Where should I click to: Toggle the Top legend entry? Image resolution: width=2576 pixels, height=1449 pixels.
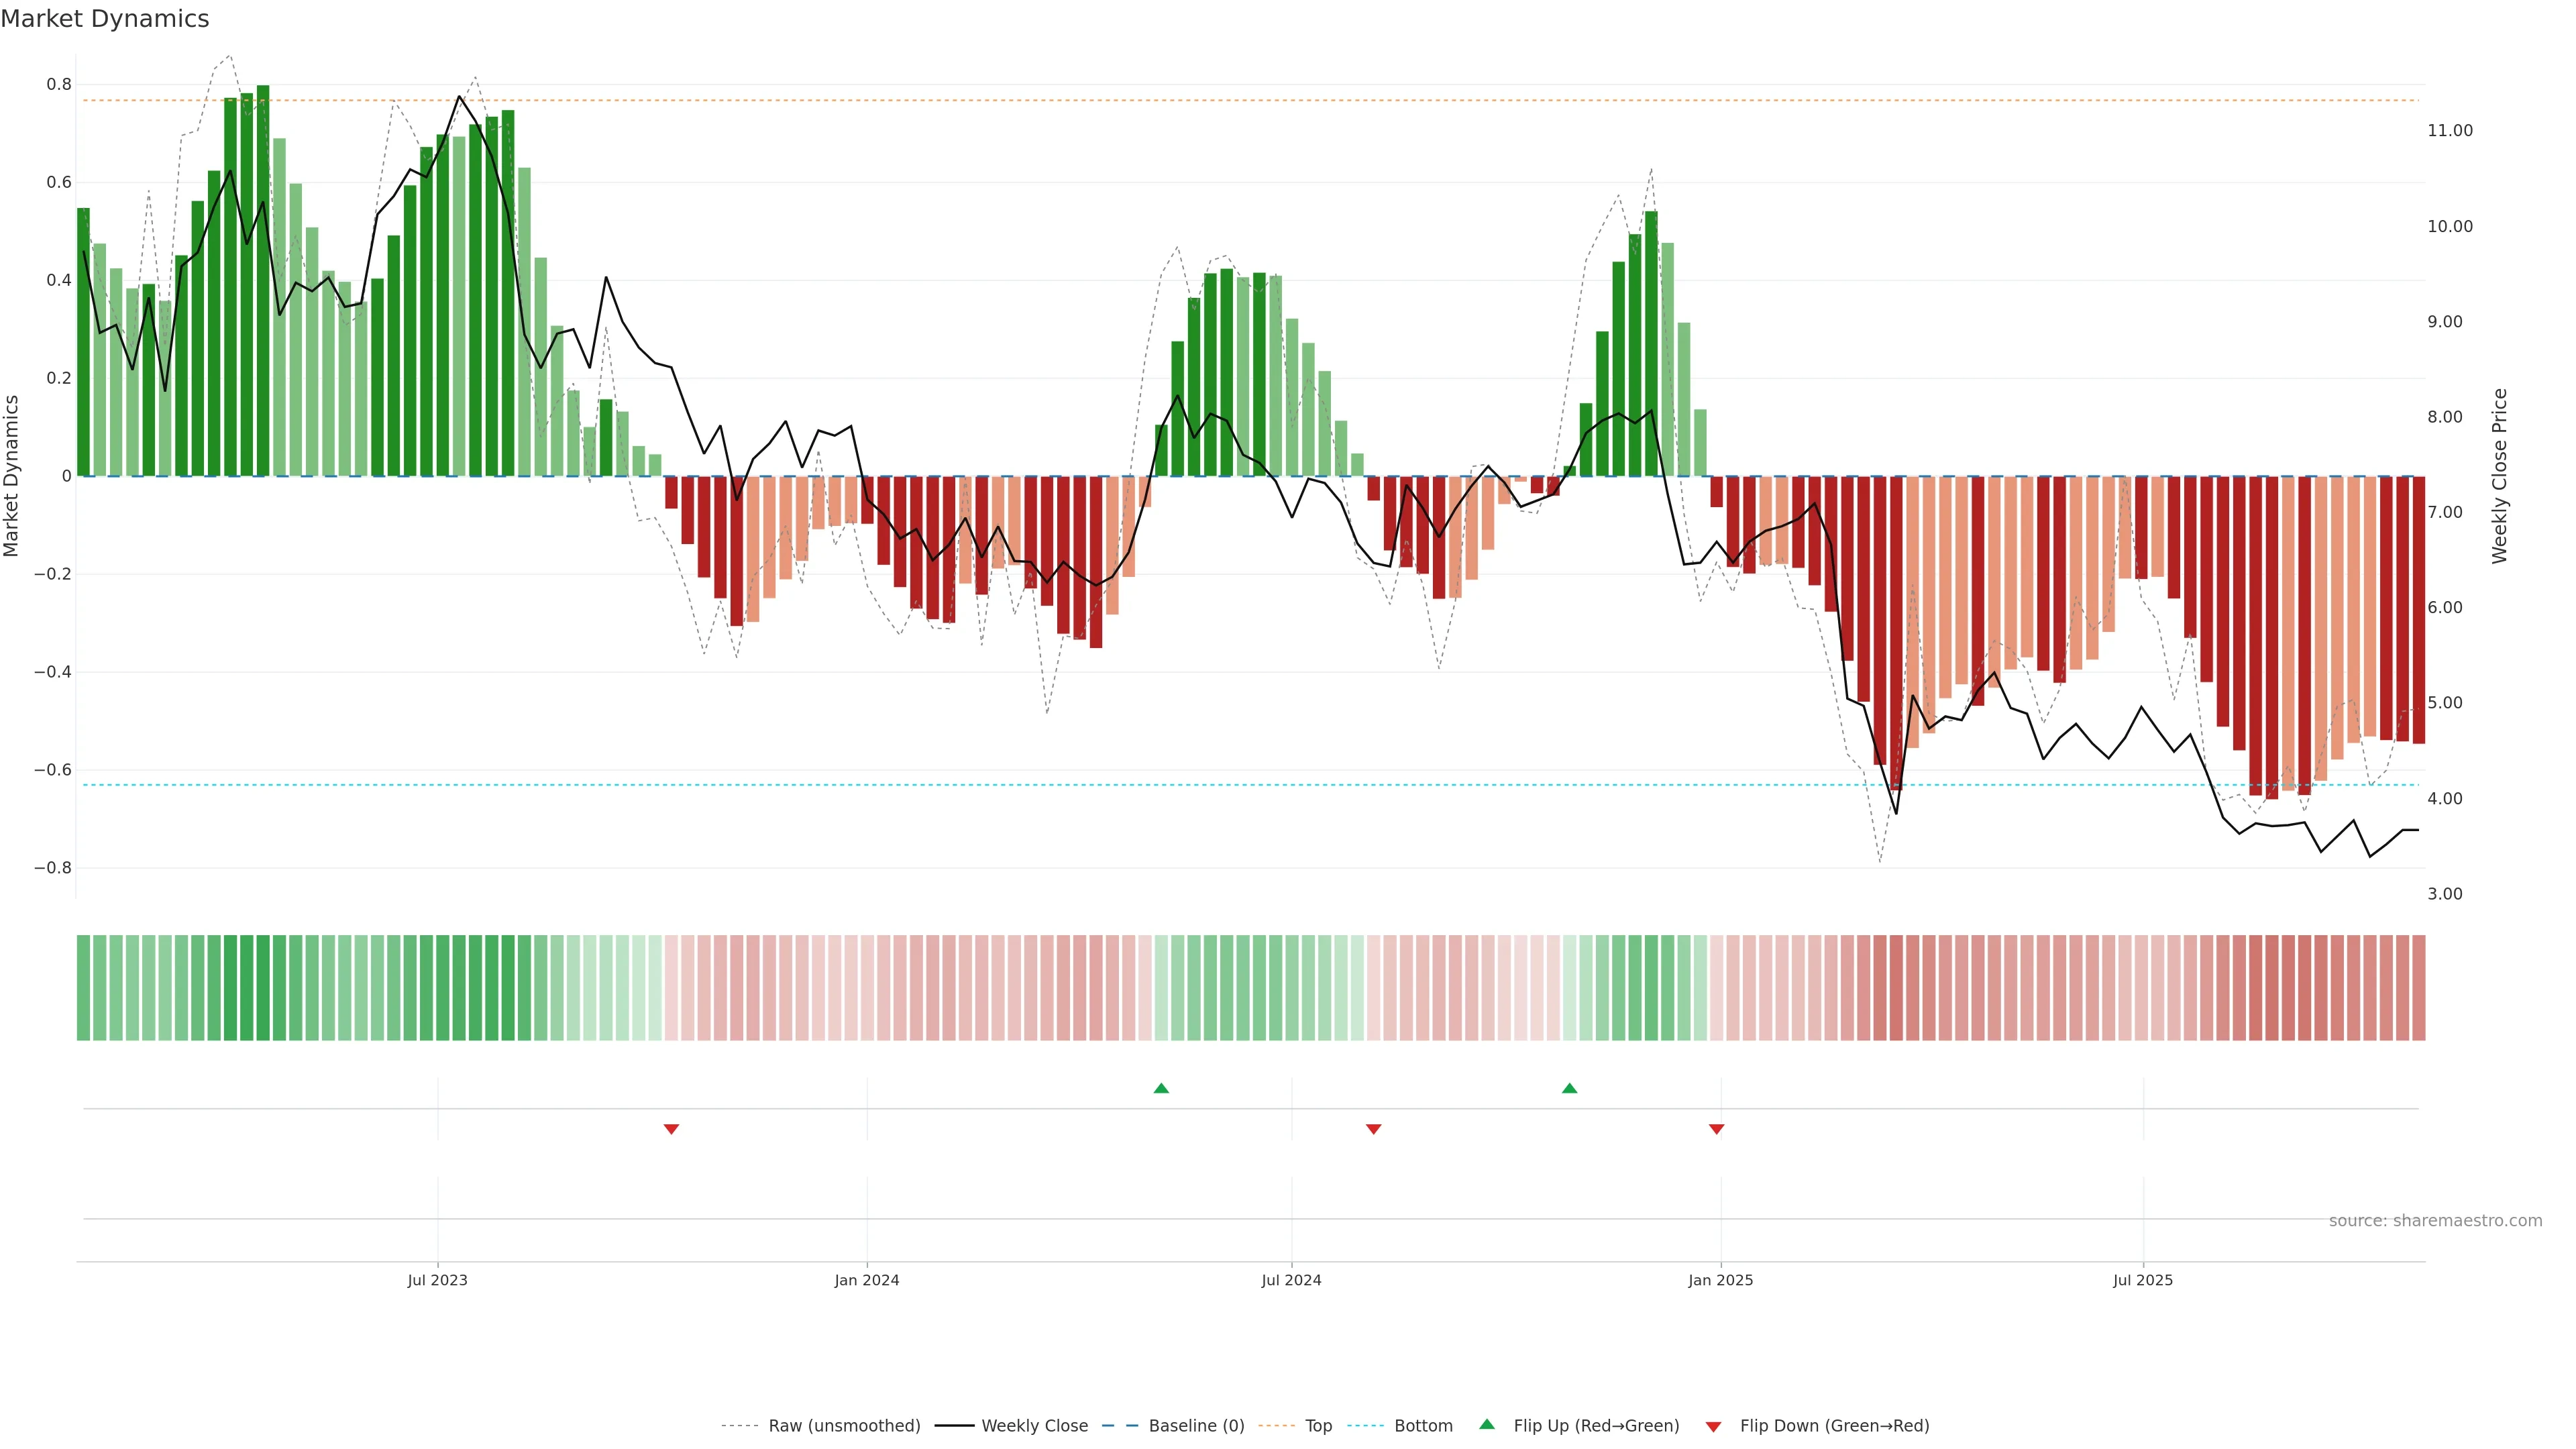pyautogui.click(x=1318, y=1425)
